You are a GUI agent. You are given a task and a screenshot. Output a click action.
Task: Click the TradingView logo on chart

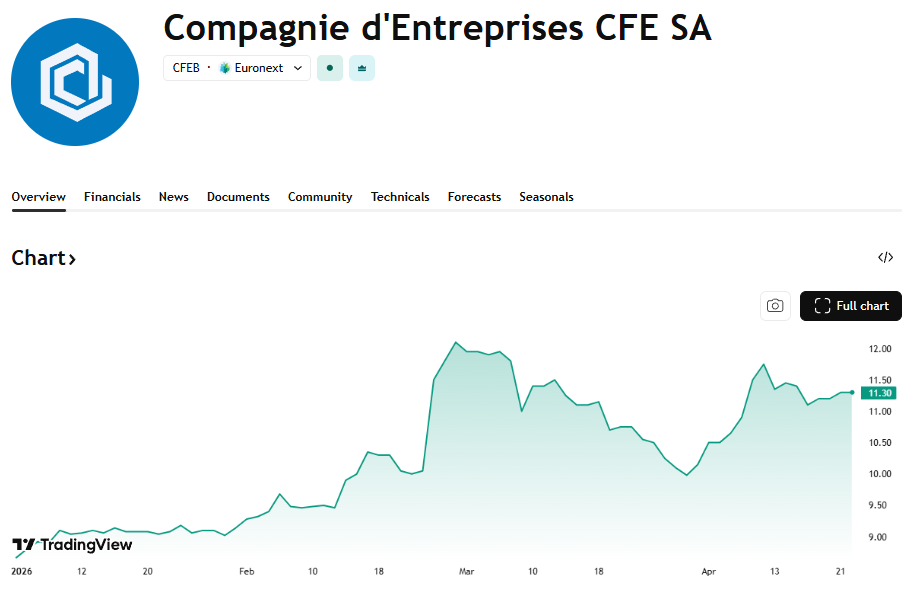point(72,545)
